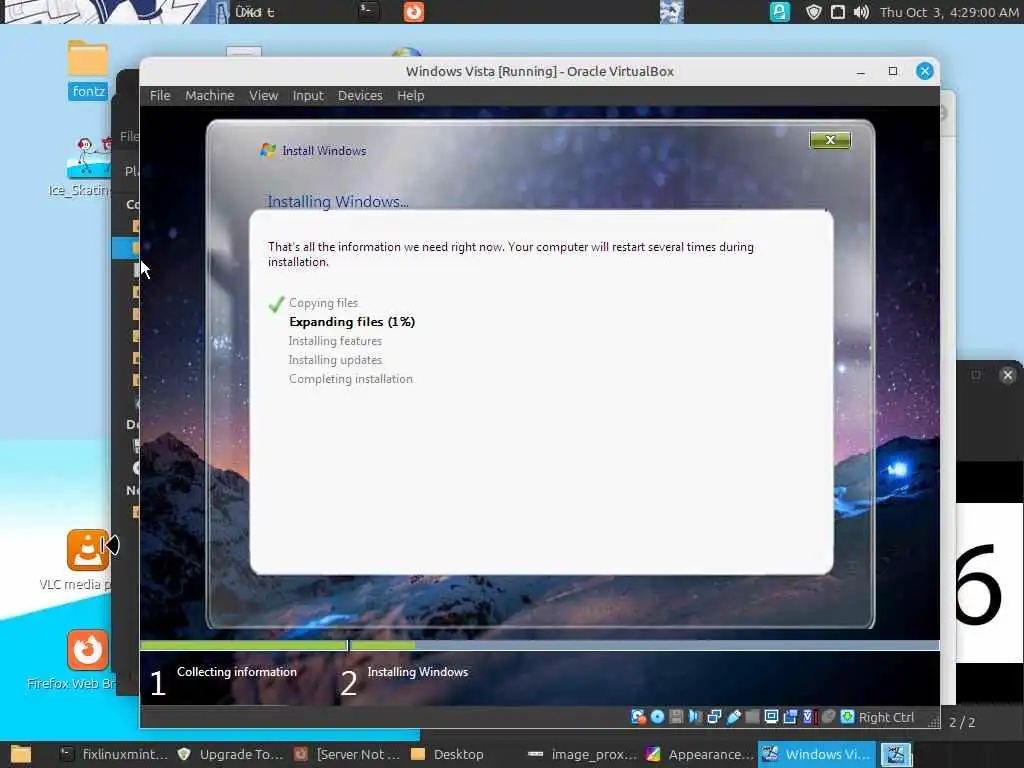The image size is (1024, 768).
Task: Switch to image_prox... taskbar entry
Action: click(582, 754)
